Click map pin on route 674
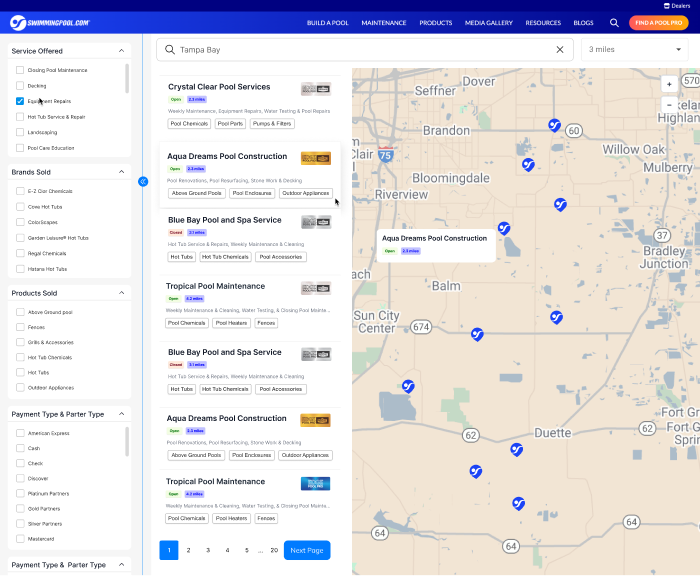Screen dimensions: 700x576 click(x=477, y=334)
